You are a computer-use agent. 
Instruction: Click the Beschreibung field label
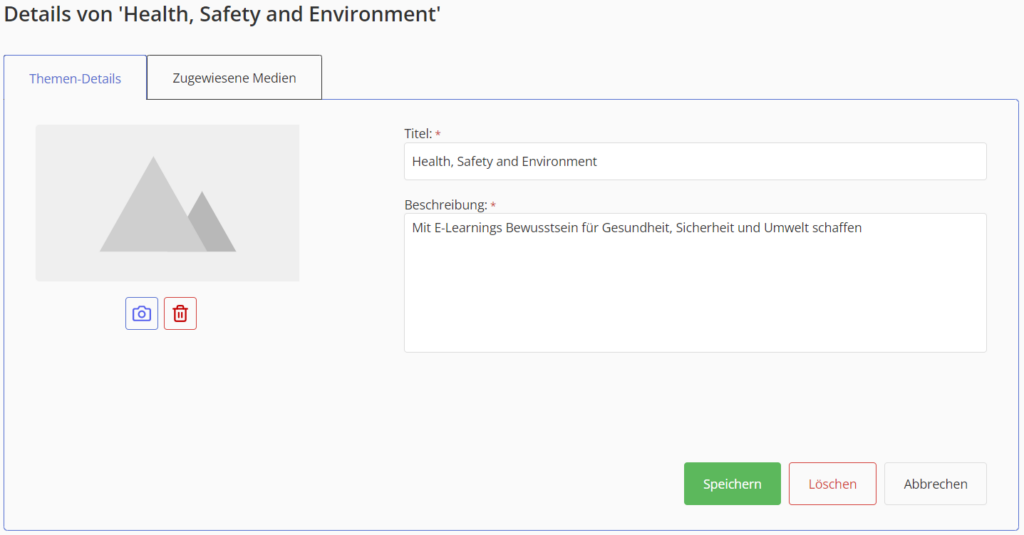point(445,204)
